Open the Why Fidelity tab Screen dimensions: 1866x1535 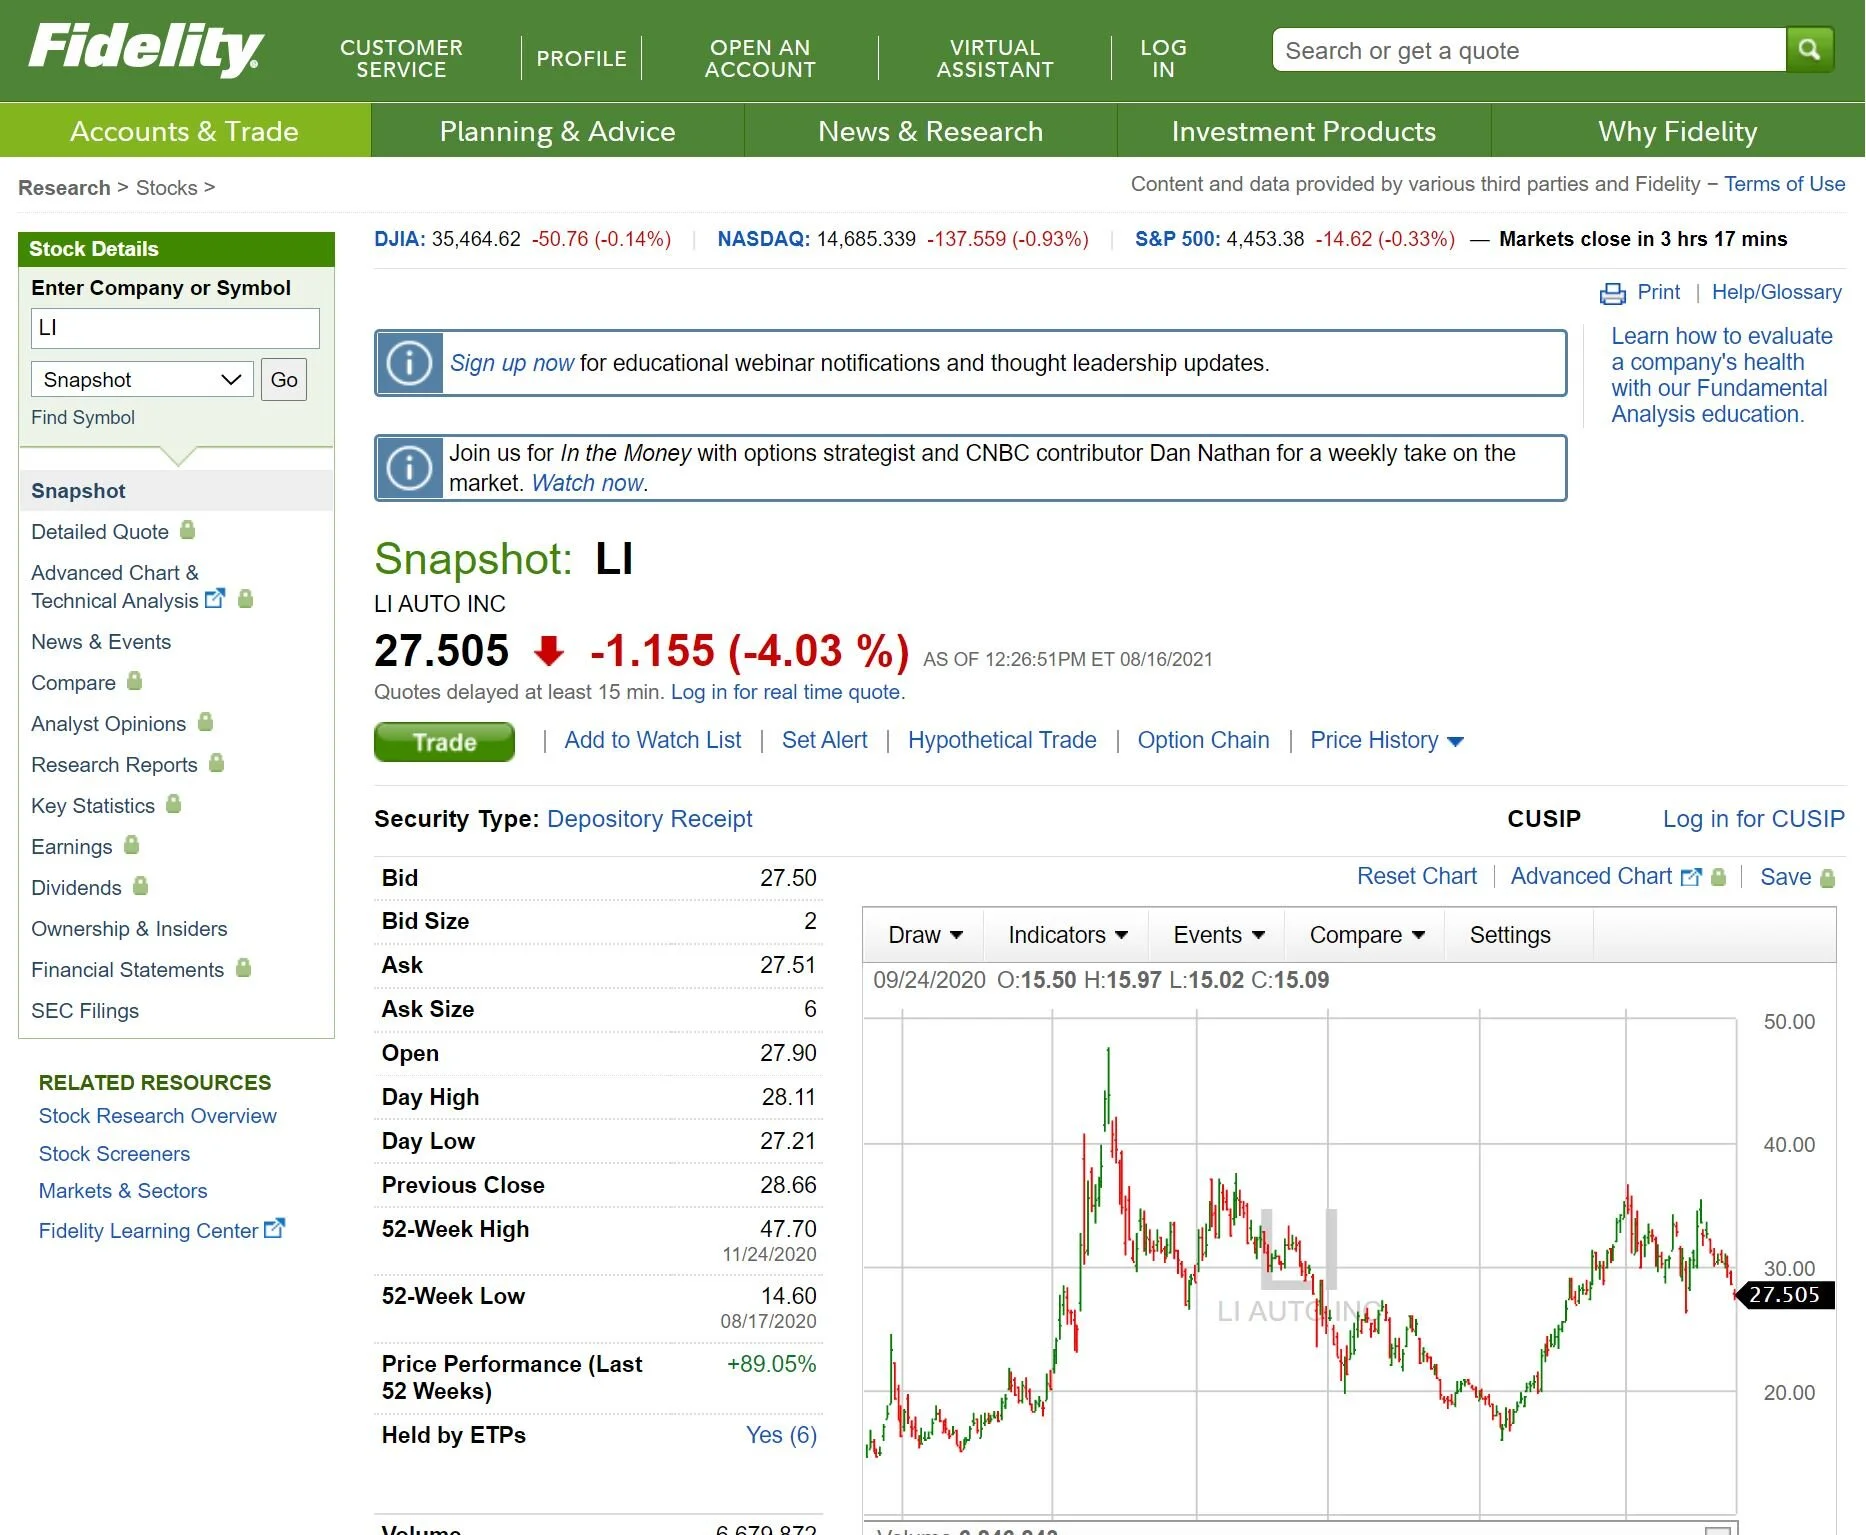click(x=1677, y=131)
